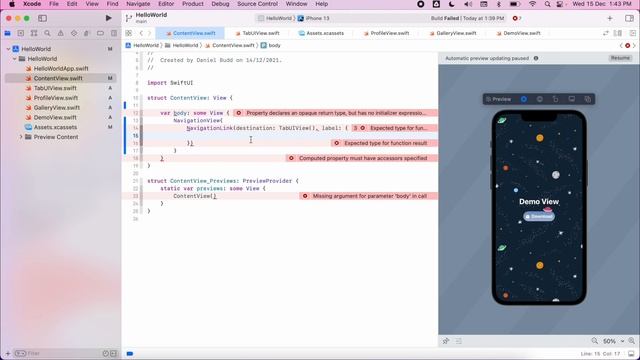This screenshot has height=360, width=640.
Task: Click the plus Library button in the toolbar
Action: [x=610, y=18]
